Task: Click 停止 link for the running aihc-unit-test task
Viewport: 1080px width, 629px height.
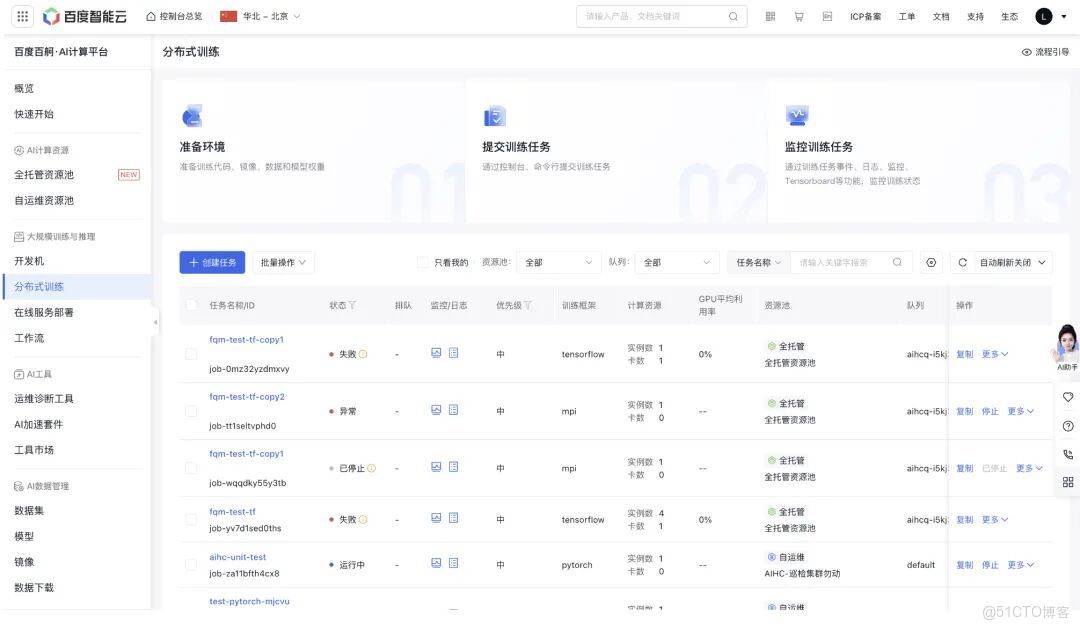Action: click(990, 564)
